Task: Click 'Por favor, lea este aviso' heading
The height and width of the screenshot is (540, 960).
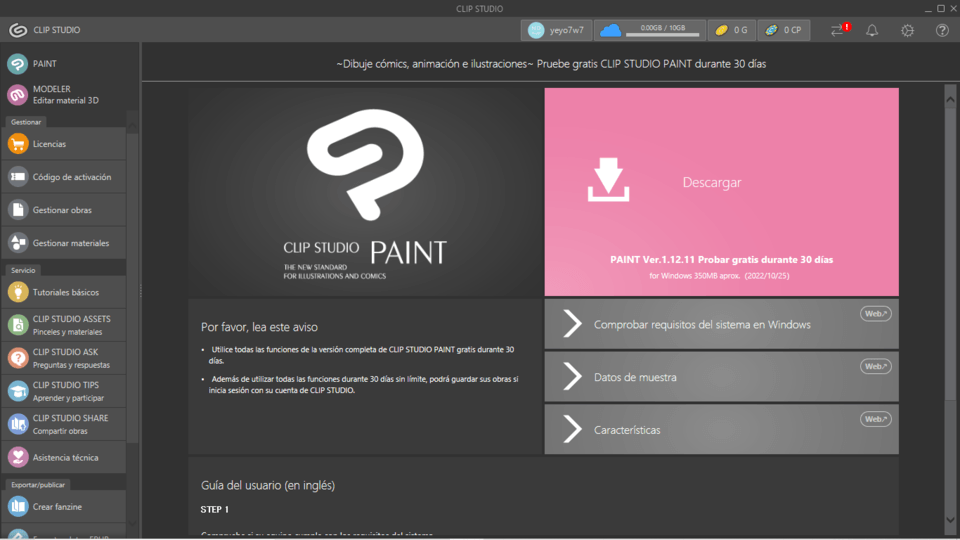Action: coord(259,327)
